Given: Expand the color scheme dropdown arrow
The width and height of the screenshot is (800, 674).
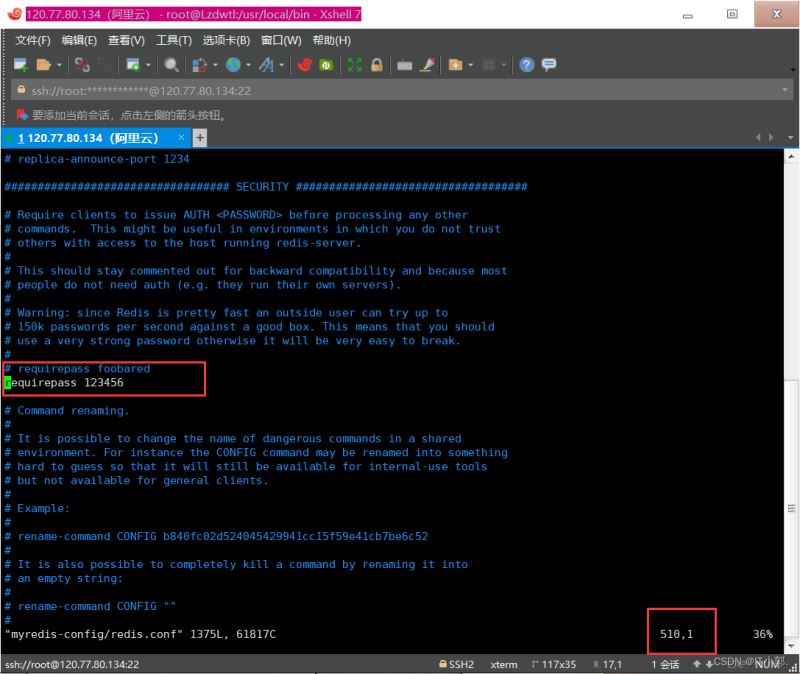Looking at the screenshot, I should tap(215, 65).
